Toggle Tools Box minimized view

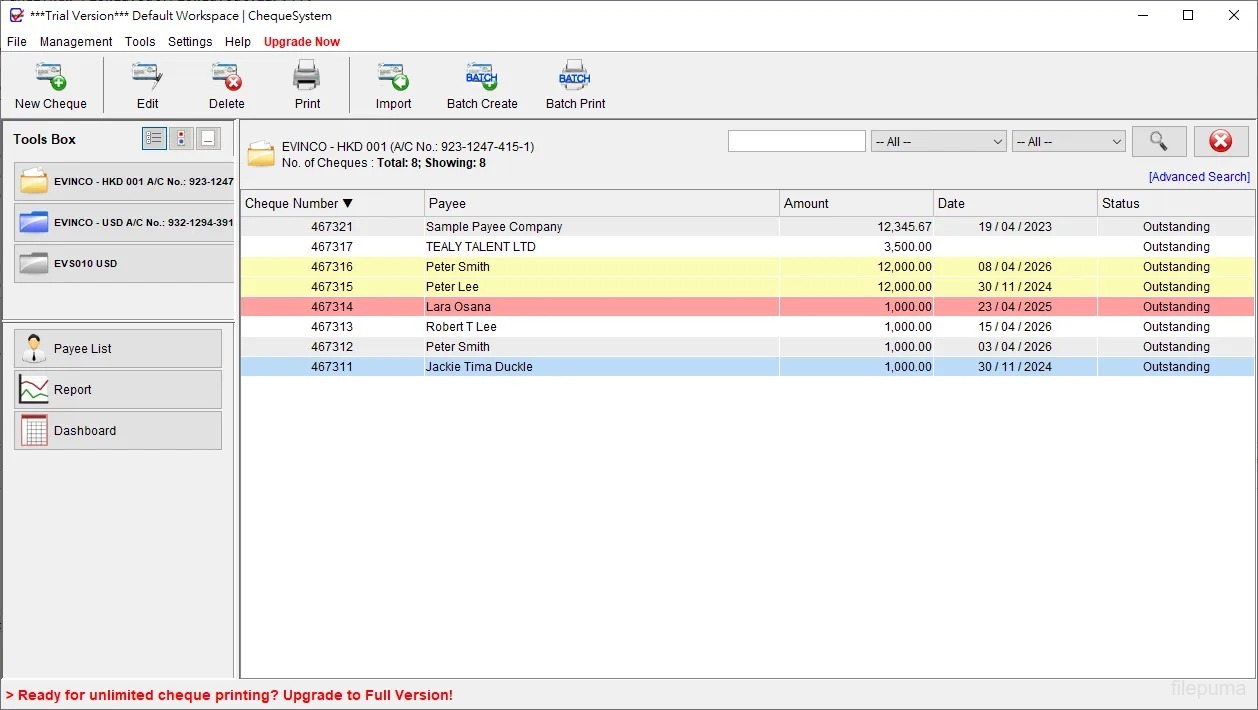tap(207, 139)
